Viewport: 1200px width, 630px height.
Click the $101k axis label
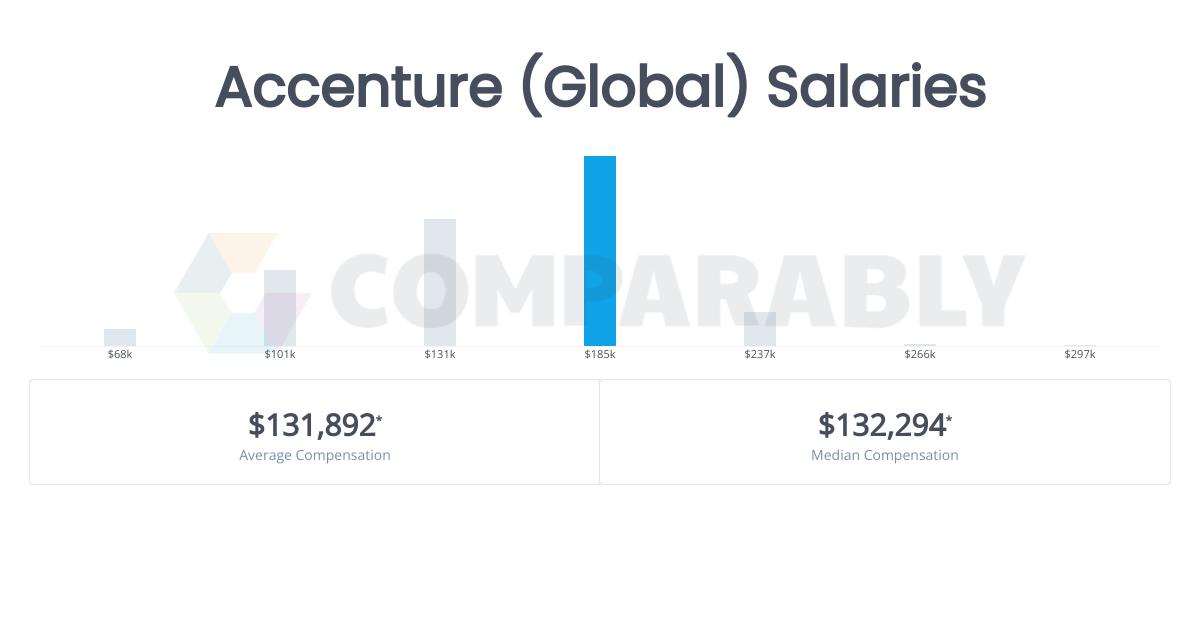click(280, 354)
